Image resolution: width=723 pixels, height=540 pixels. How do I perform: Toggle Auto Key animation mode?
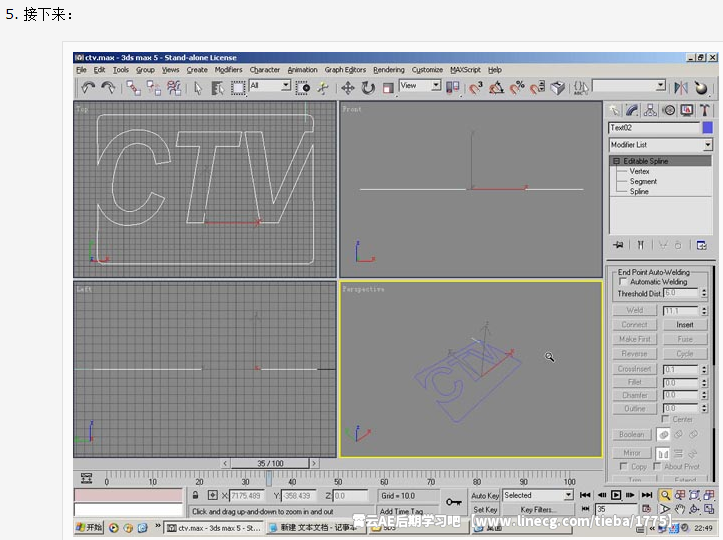pos(485,495)
